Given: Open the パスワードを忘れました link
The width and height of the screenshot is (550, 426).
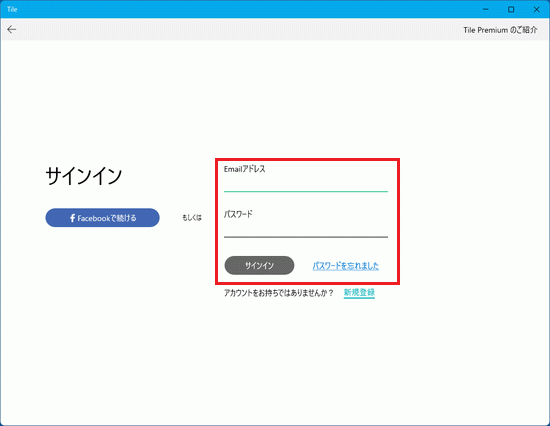Looking at the screenshot, I should [x=346, y=266].
